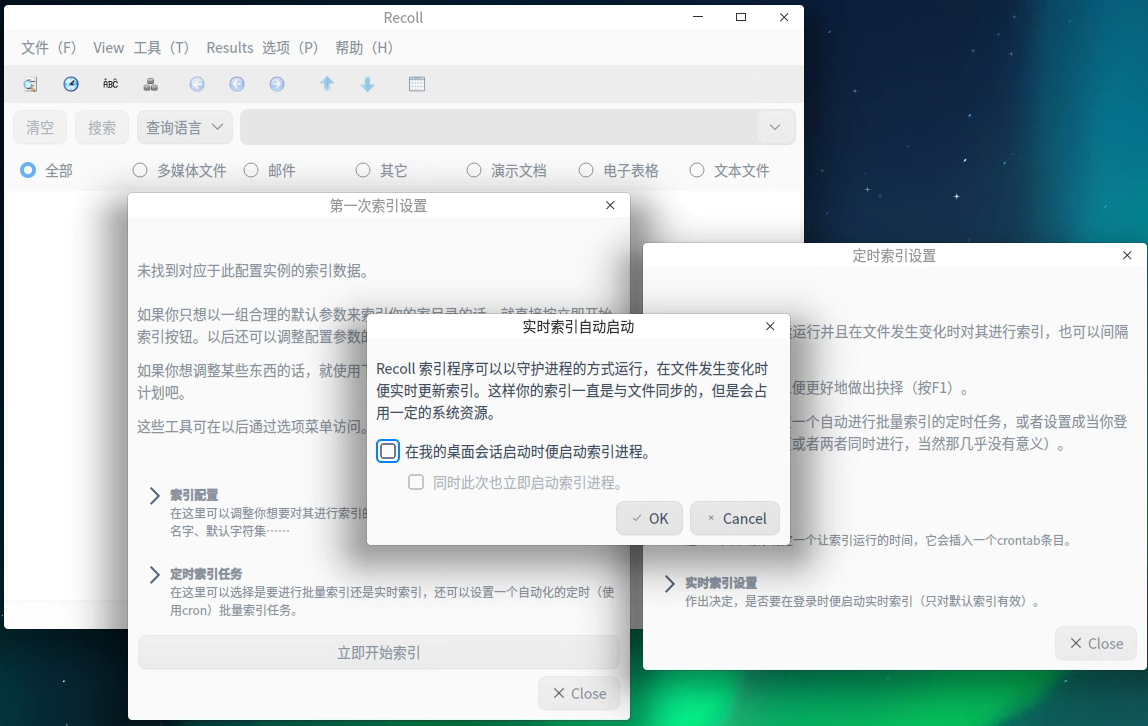
Task: Open the search history dropdown arrow
Action: [x=775, y=127]
